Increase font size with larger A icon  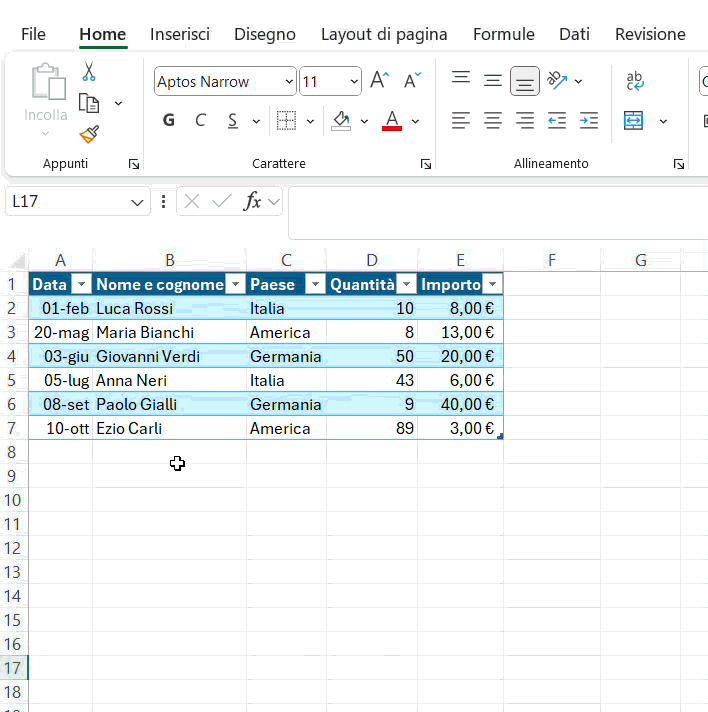click(379, 81)
